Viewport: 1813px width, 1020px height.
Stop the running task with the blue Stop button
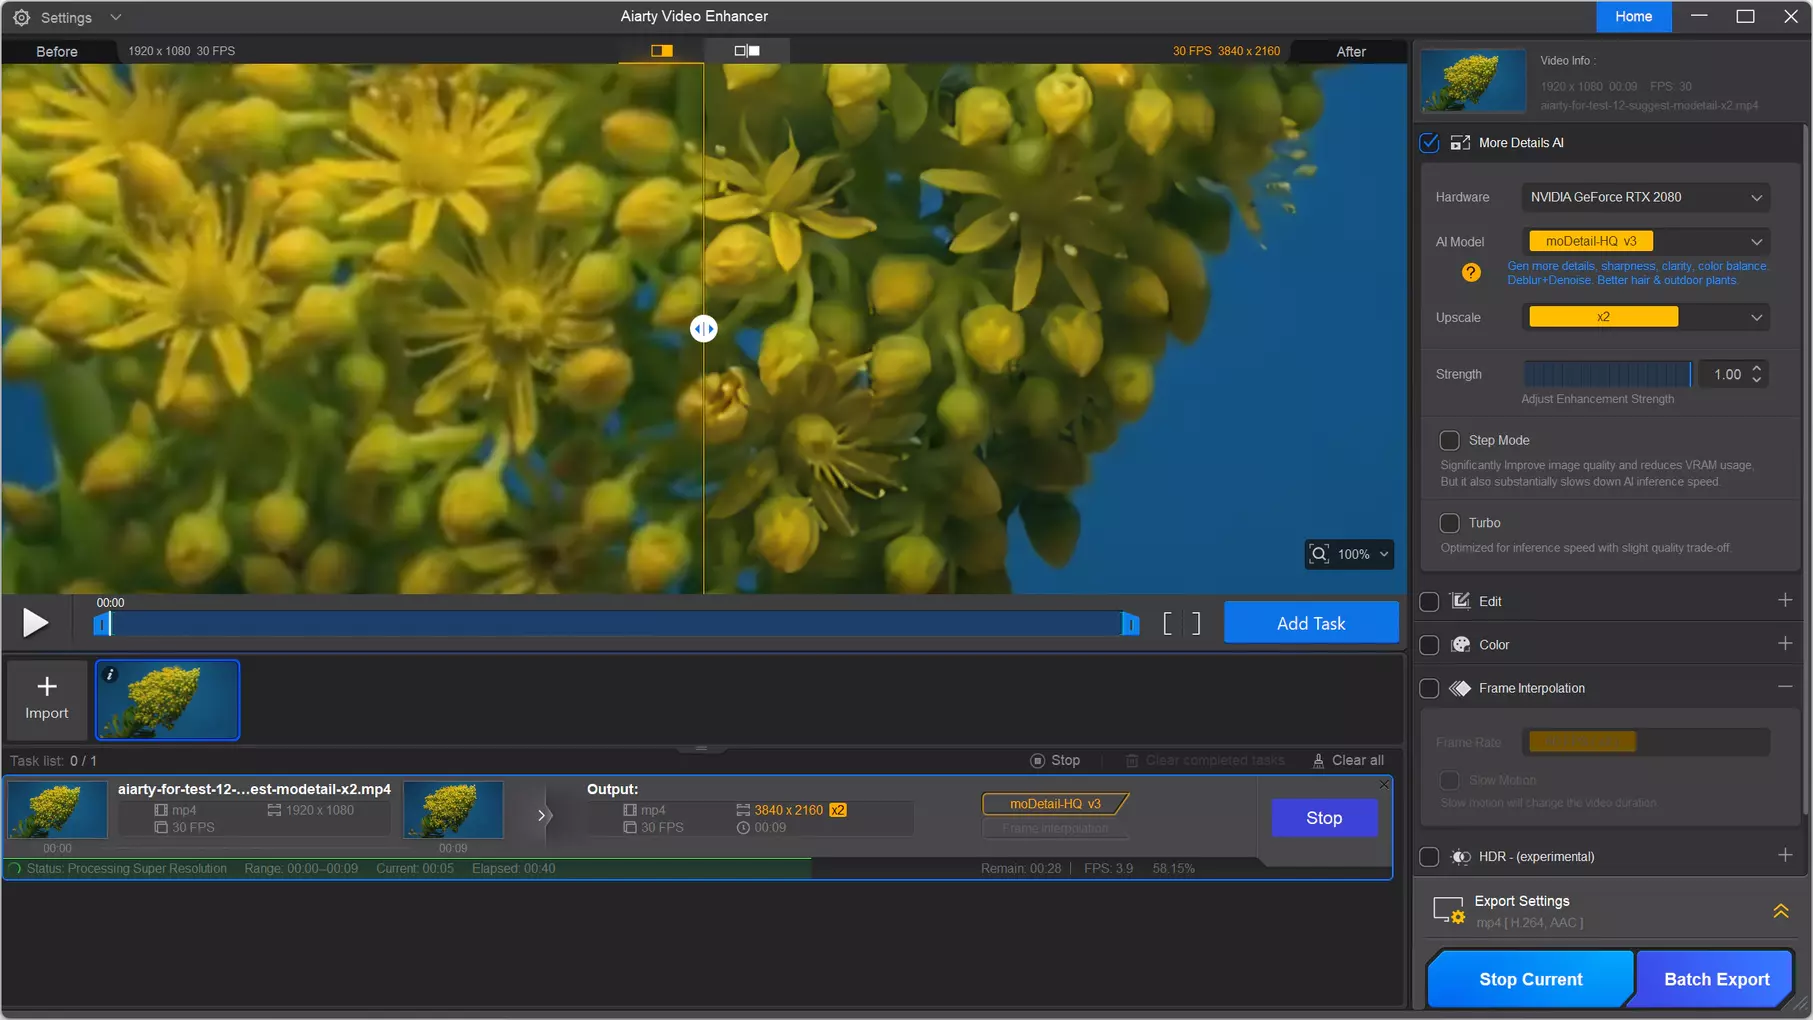(1324, 818)
